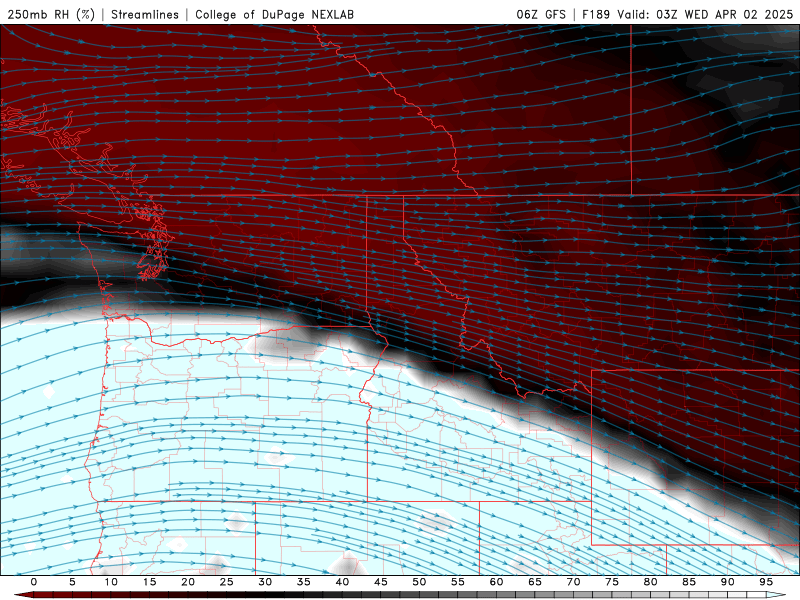Click the '40' scale label
This screenshot has width=800, height=600.
(342, 582)
